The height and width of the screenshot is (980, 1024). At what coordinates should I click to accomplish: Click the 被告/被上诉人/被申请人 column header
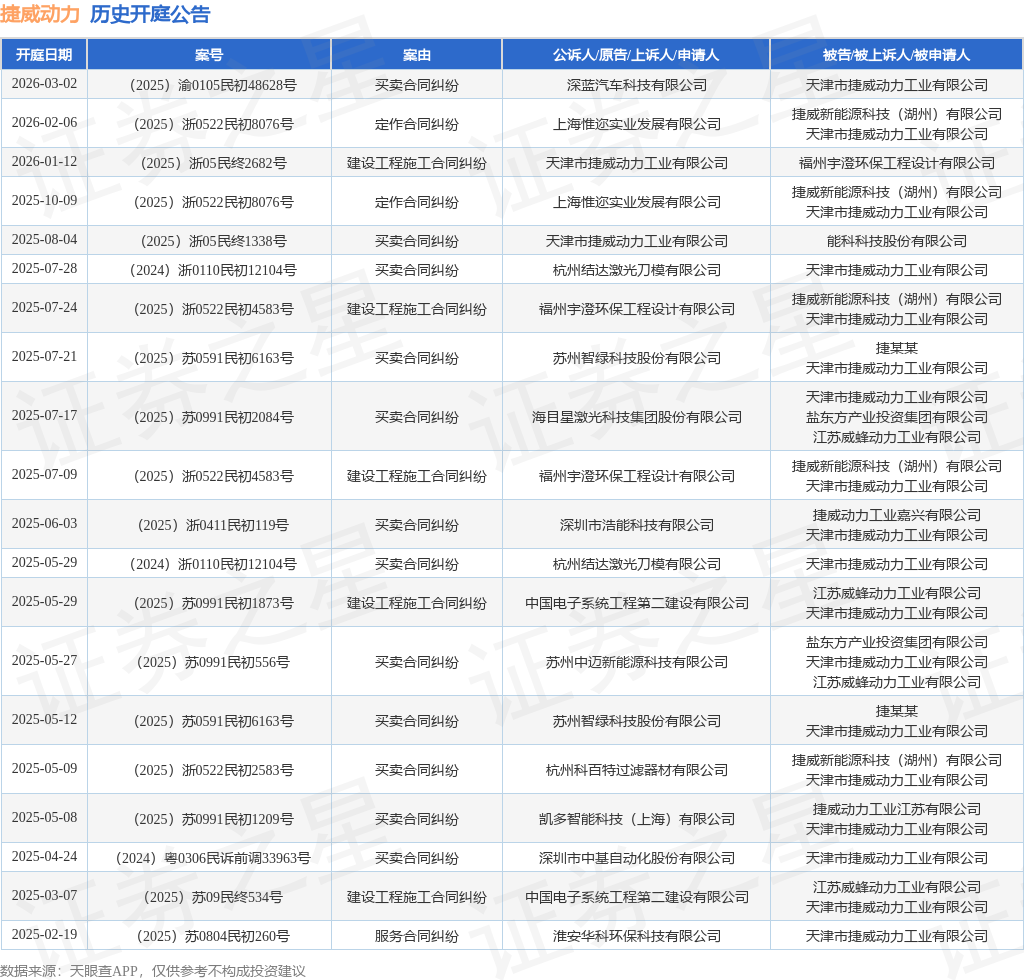pos(897,55)
